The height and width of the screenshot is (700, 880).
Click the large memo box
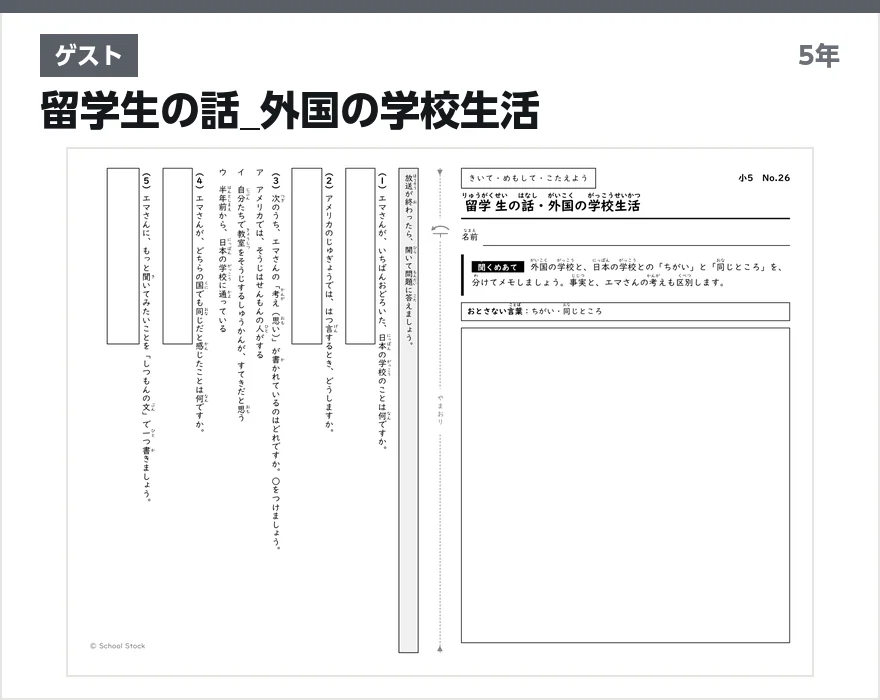tap(625, 485)
